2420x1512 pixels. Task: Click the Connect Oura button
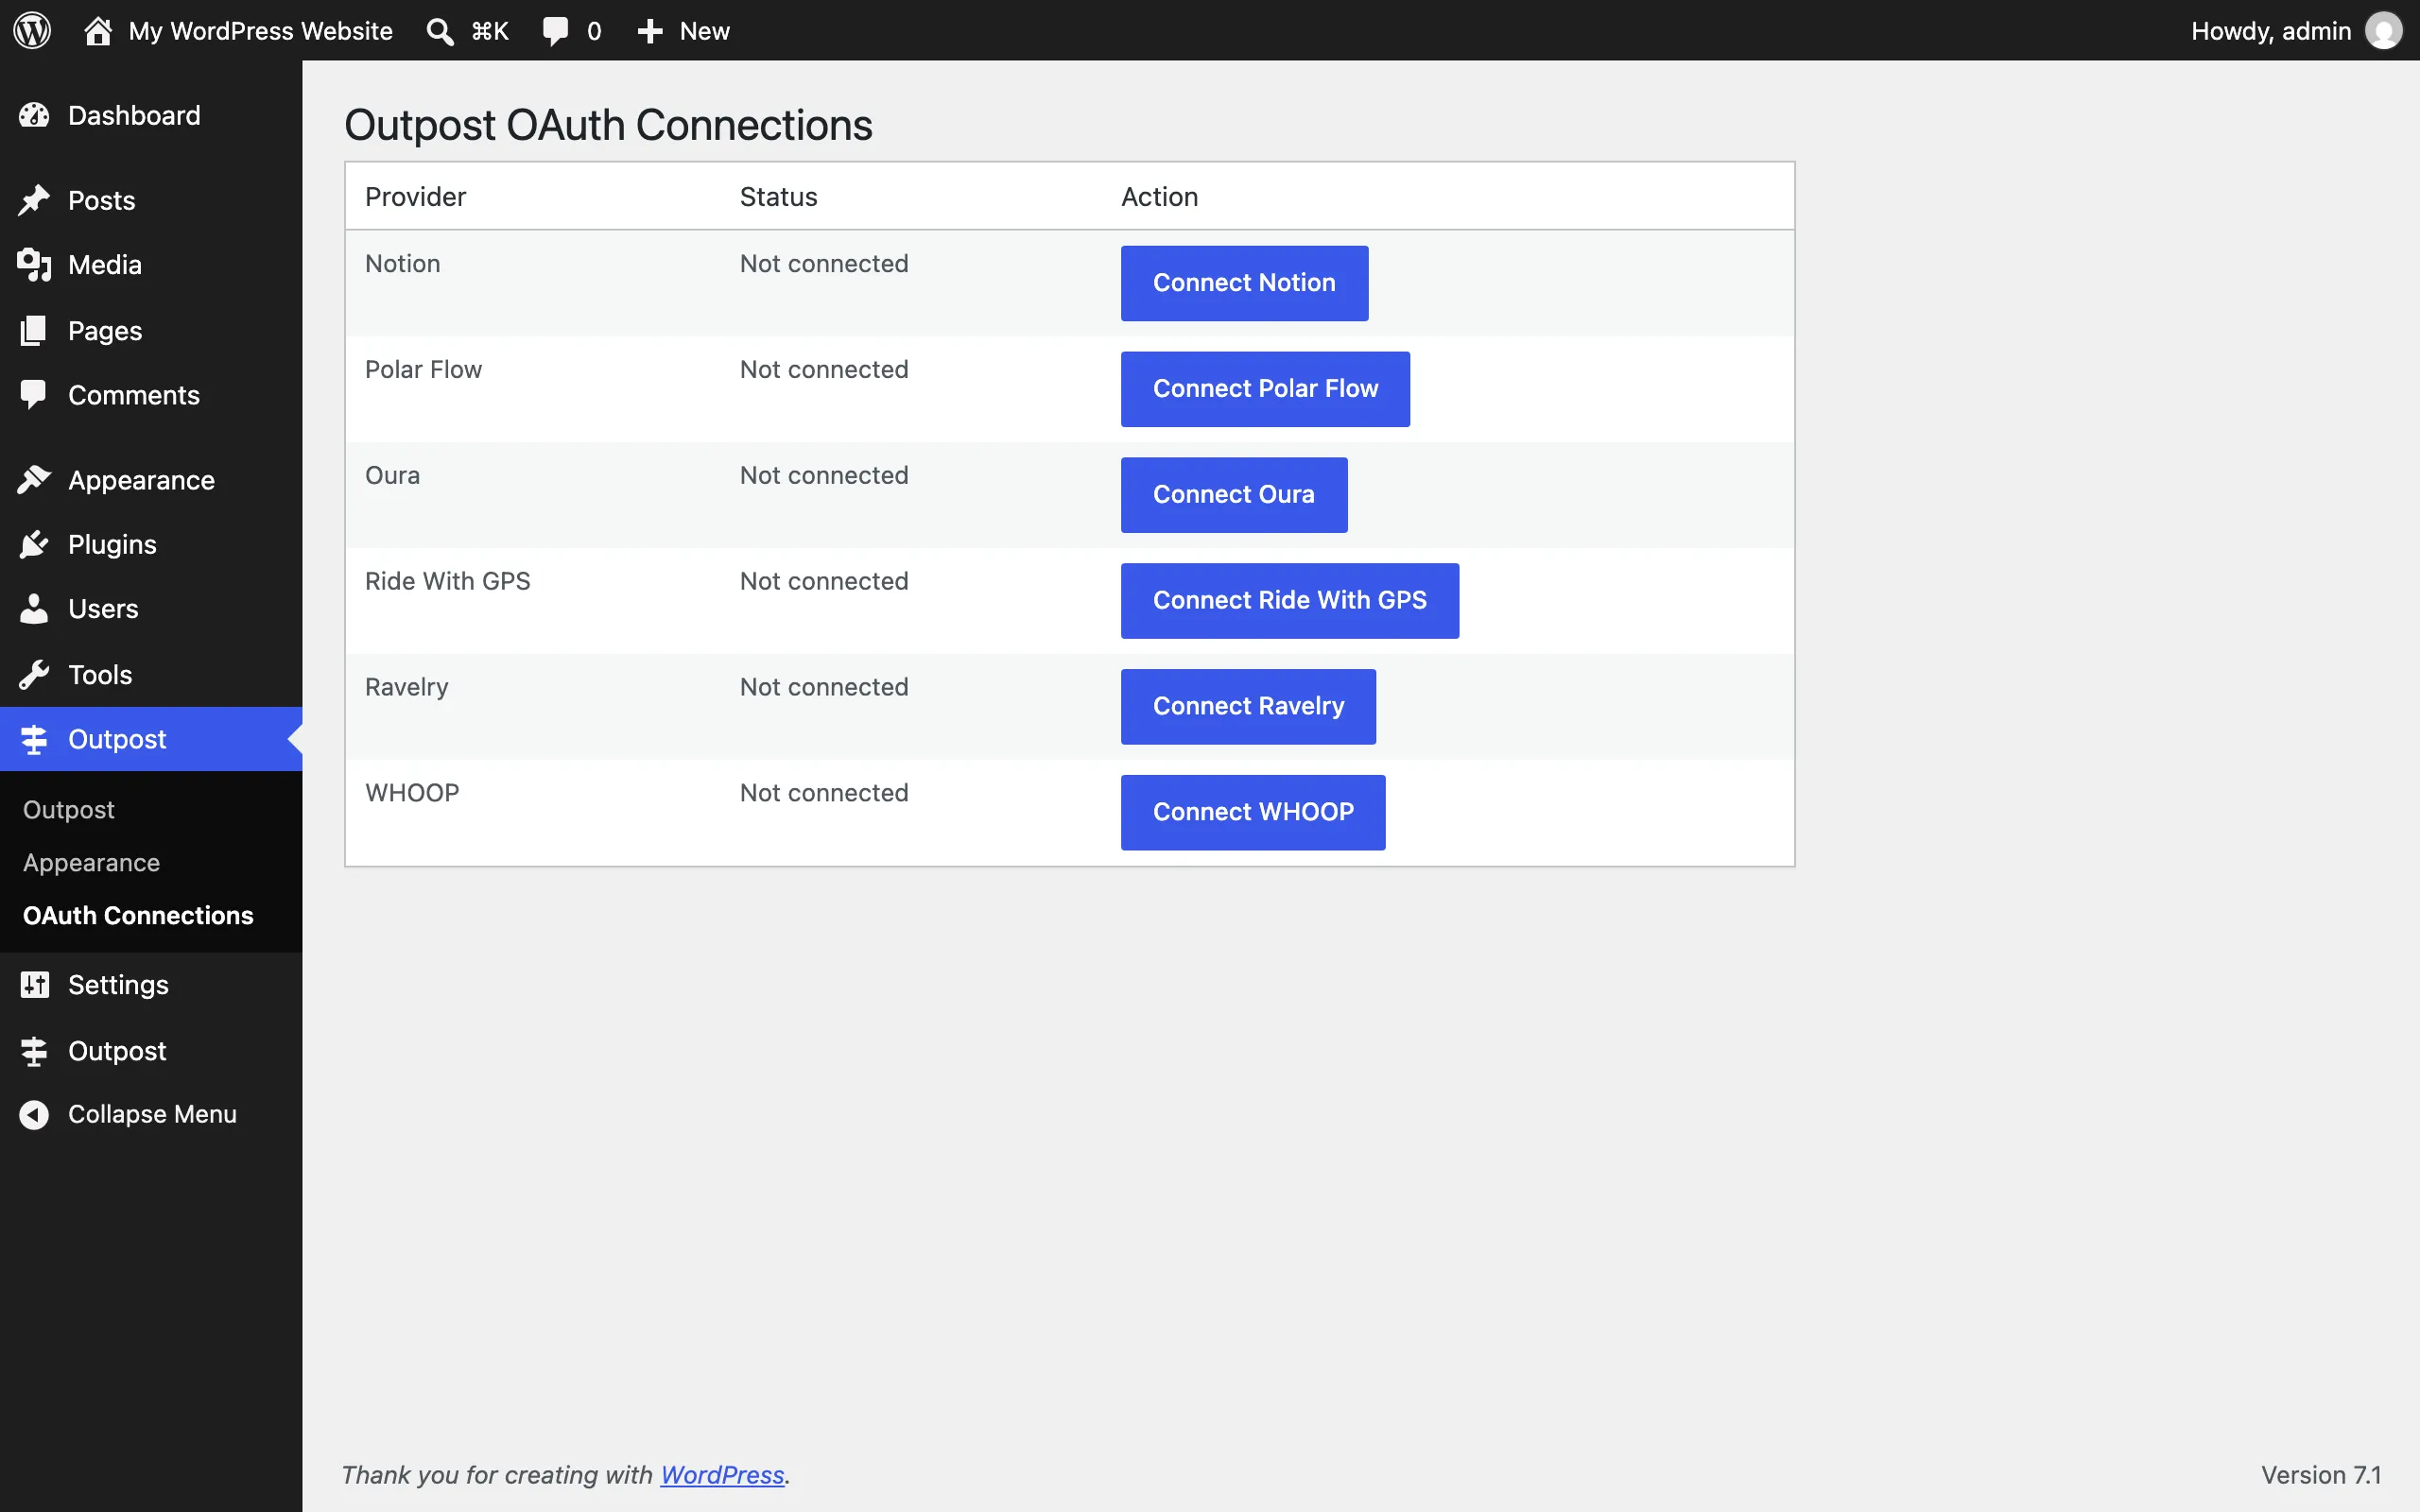click(1234, 495)
